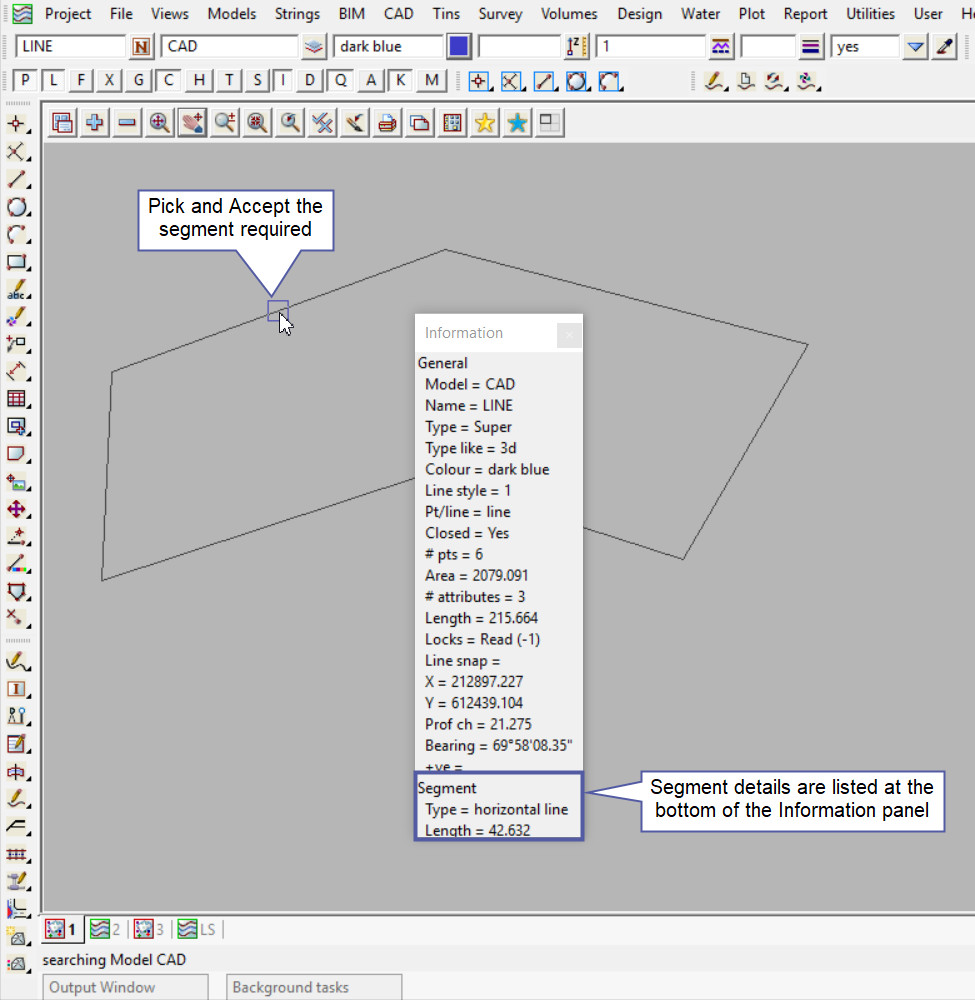Pick the eyedropper same-as icon
Screen dimensions: 975x1000
945,47
